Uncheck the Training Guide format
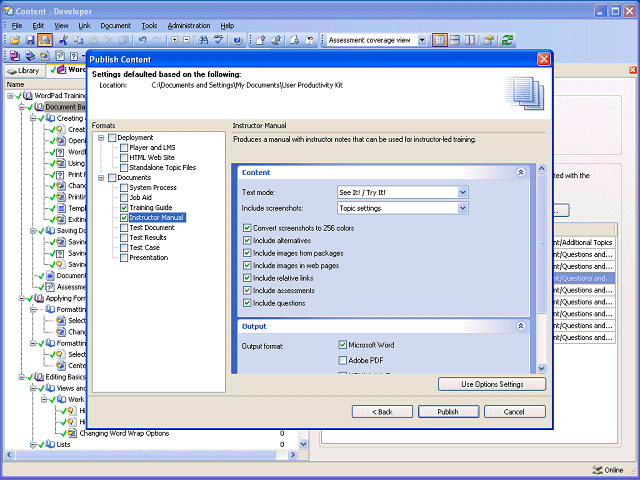This screenshot has width=640, height=480. [x=124, y=207]
